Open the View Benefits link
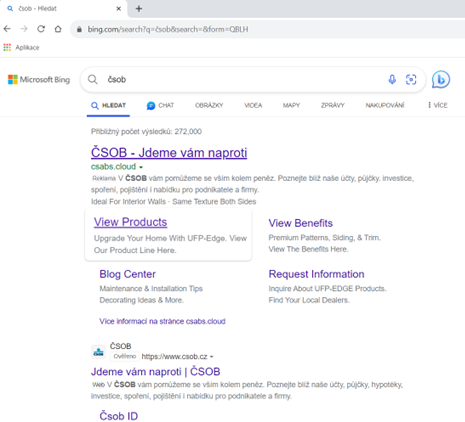 pos(301,223)
